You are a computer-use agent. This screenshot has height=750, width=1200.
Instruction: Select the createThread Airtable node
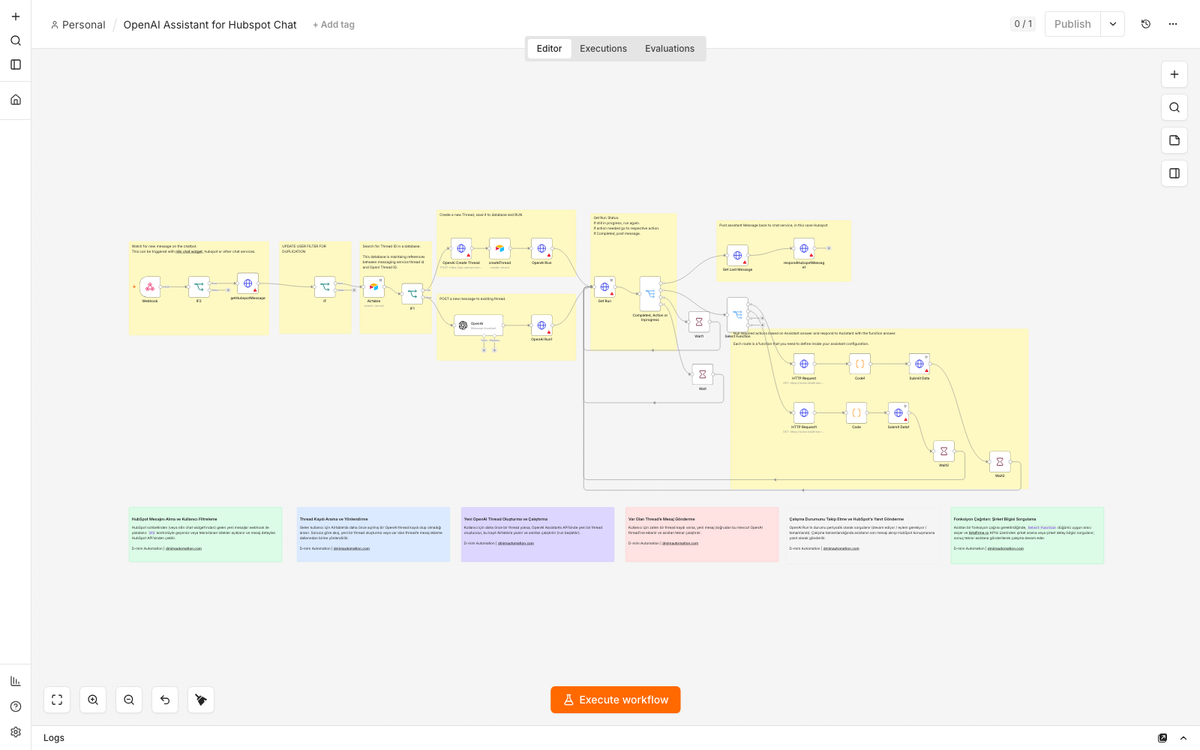[500, 249]
